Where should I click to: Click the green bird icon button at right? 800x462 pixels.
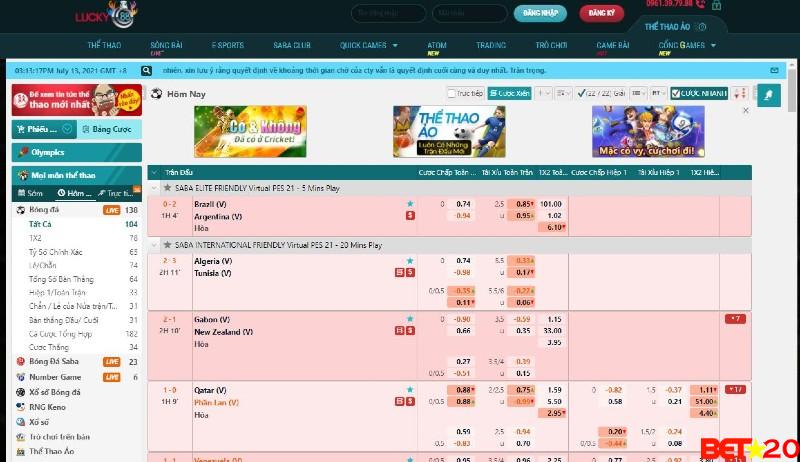click(x=768, y=94)
